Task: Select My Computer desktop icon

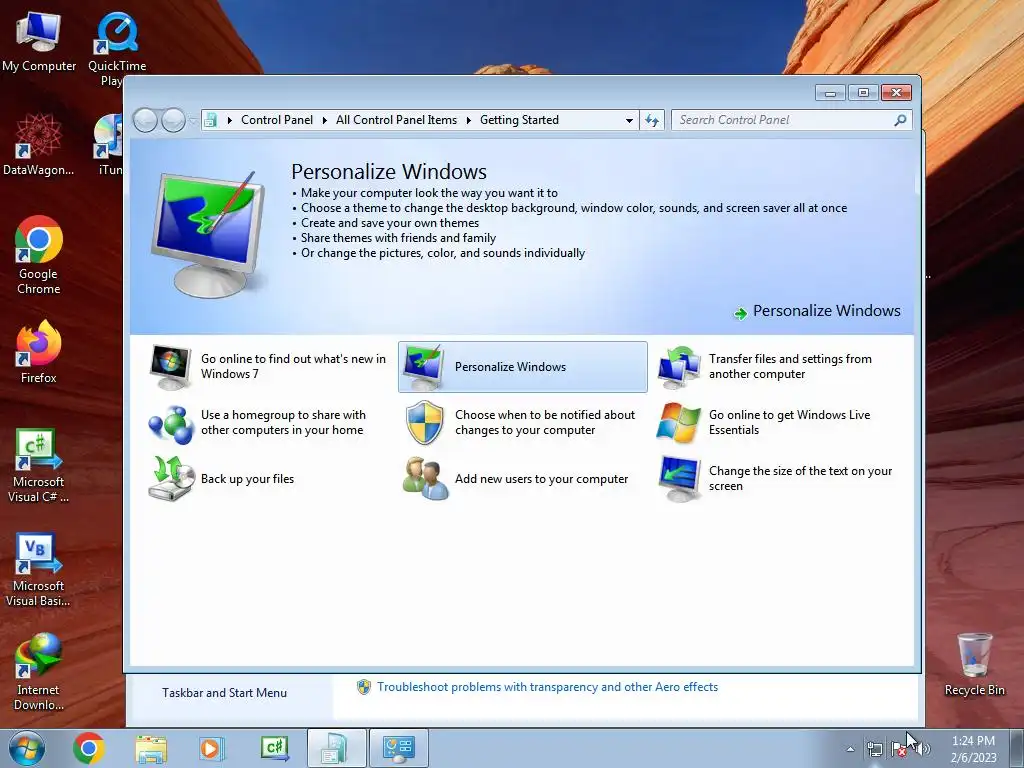Action: [x=39, y=40]
